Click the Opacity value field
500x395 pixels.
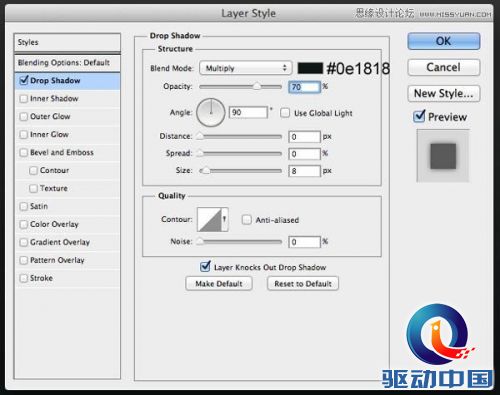tap(305, 87)
